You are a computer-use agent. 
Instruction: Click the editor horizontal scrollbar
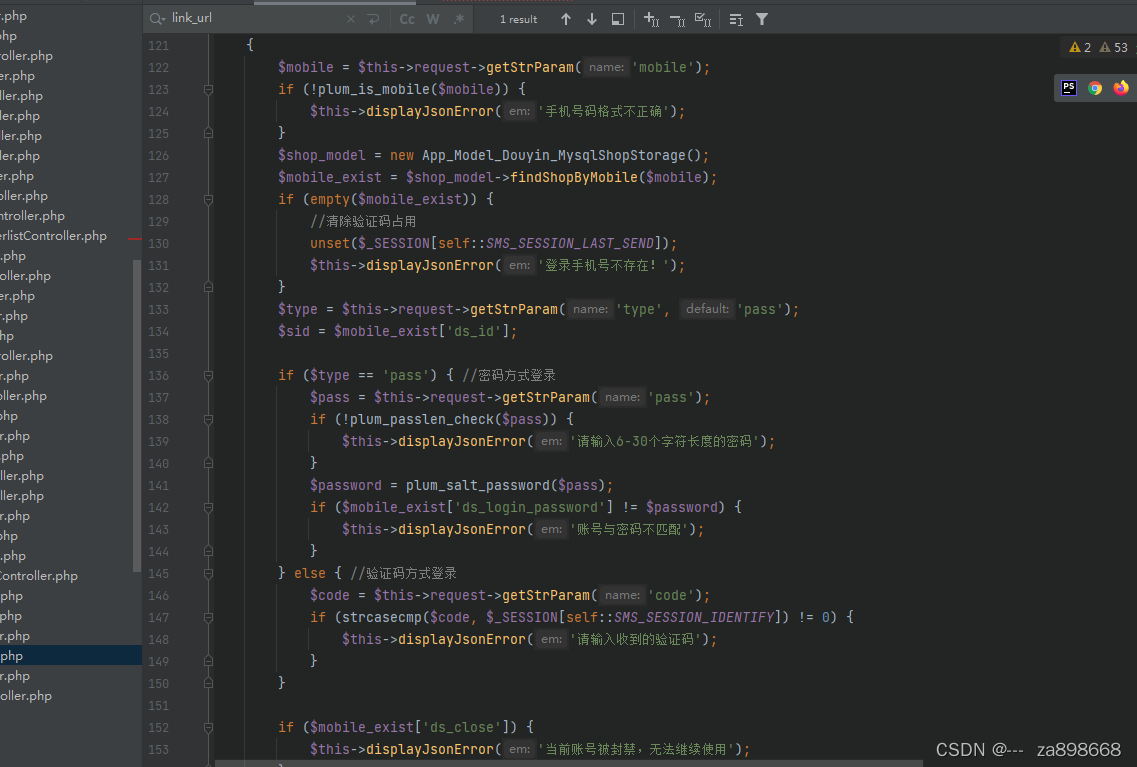(568, 763)
